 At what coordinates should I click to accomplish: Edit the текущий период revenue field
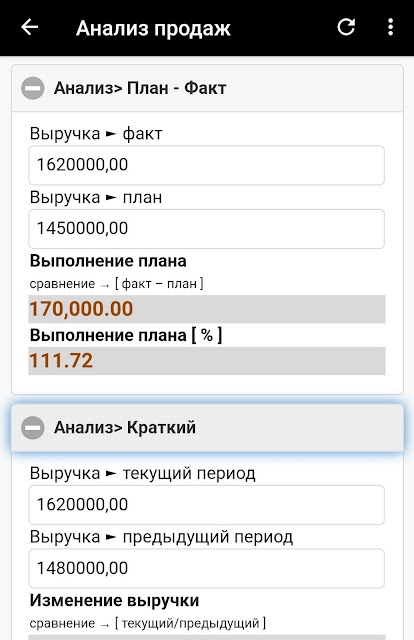coord(207,504)
